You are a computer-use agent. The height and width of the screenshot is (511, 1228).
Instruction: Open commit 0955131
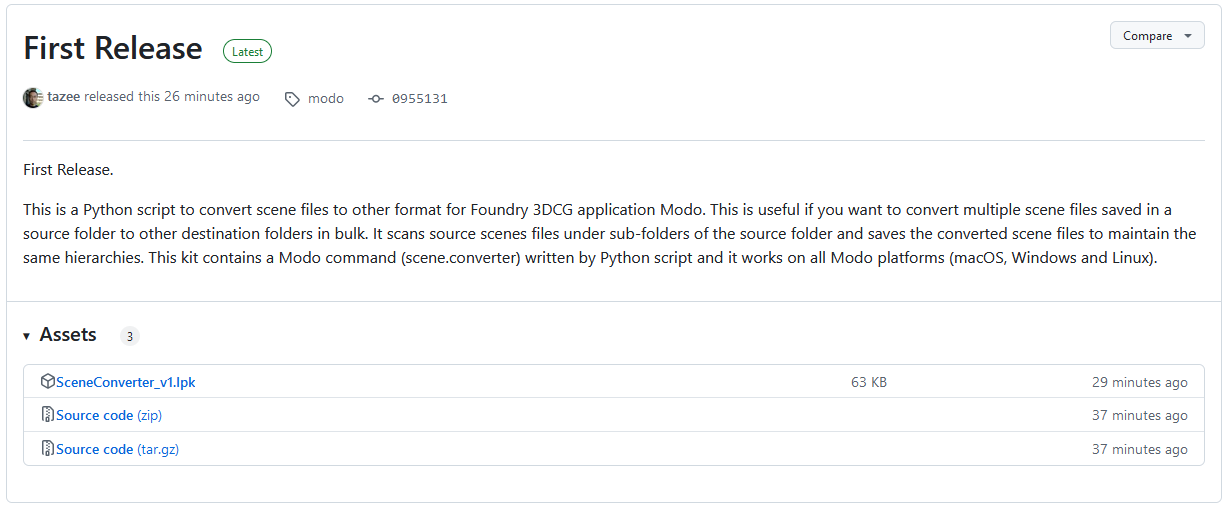[x=420, y=99]
